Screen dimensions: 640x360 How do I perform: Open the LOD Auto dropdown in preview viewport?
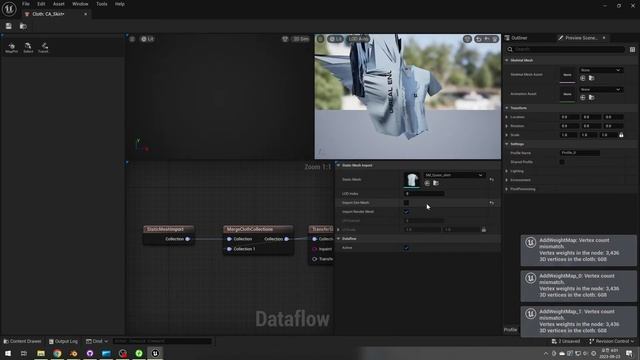coord(359,39)
